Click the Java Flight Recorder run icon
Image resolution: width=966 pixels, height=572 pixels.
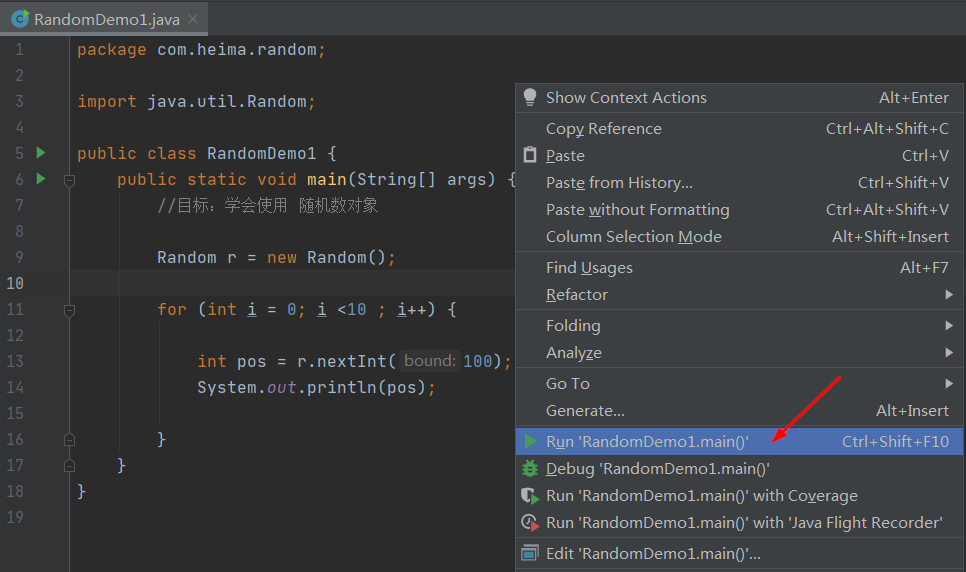(530, 522)
